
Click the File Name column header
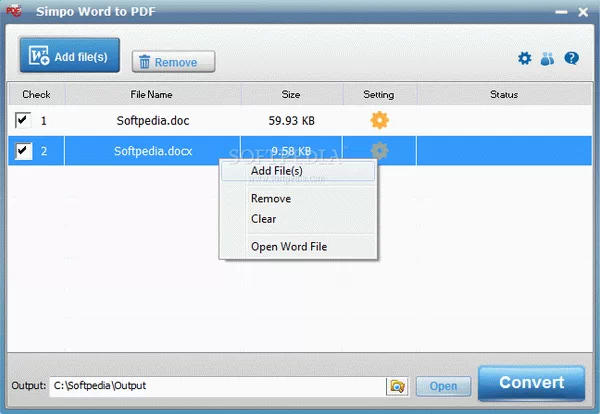(152, 94)
